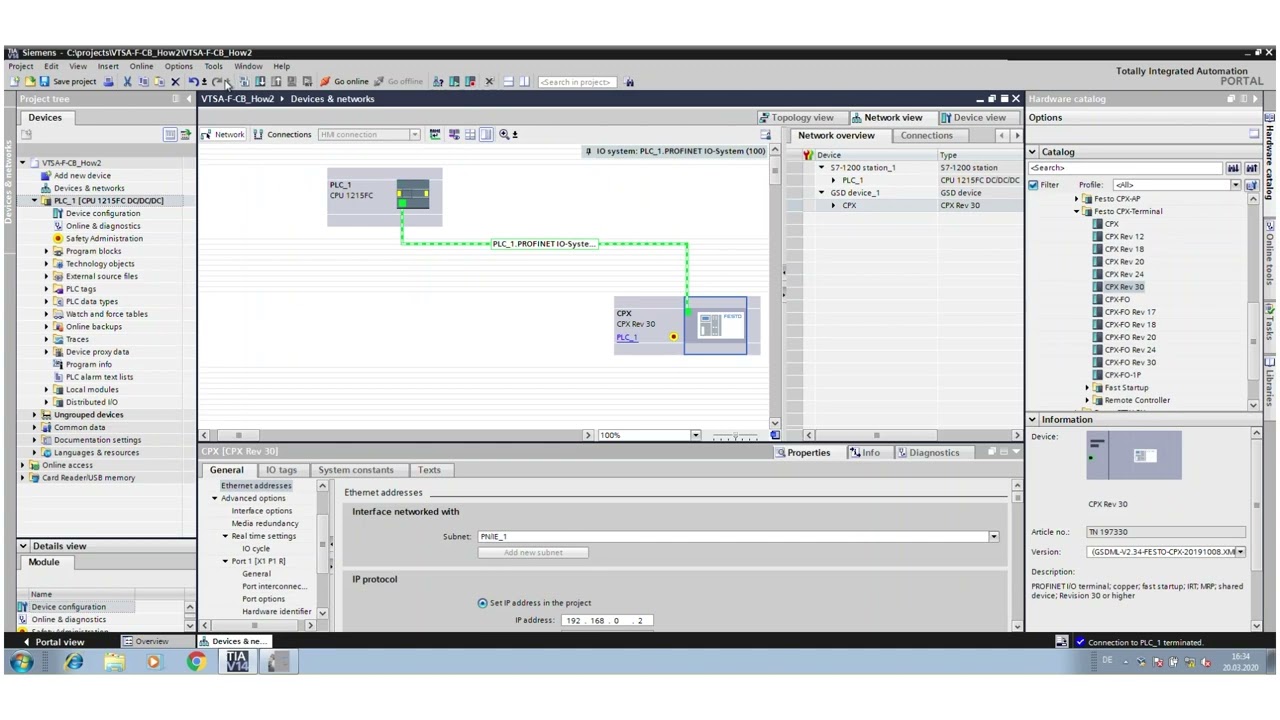This screenshot has height=720, width=1280.
Task: Click the Cut scissors icon
Action: (127, 82)
